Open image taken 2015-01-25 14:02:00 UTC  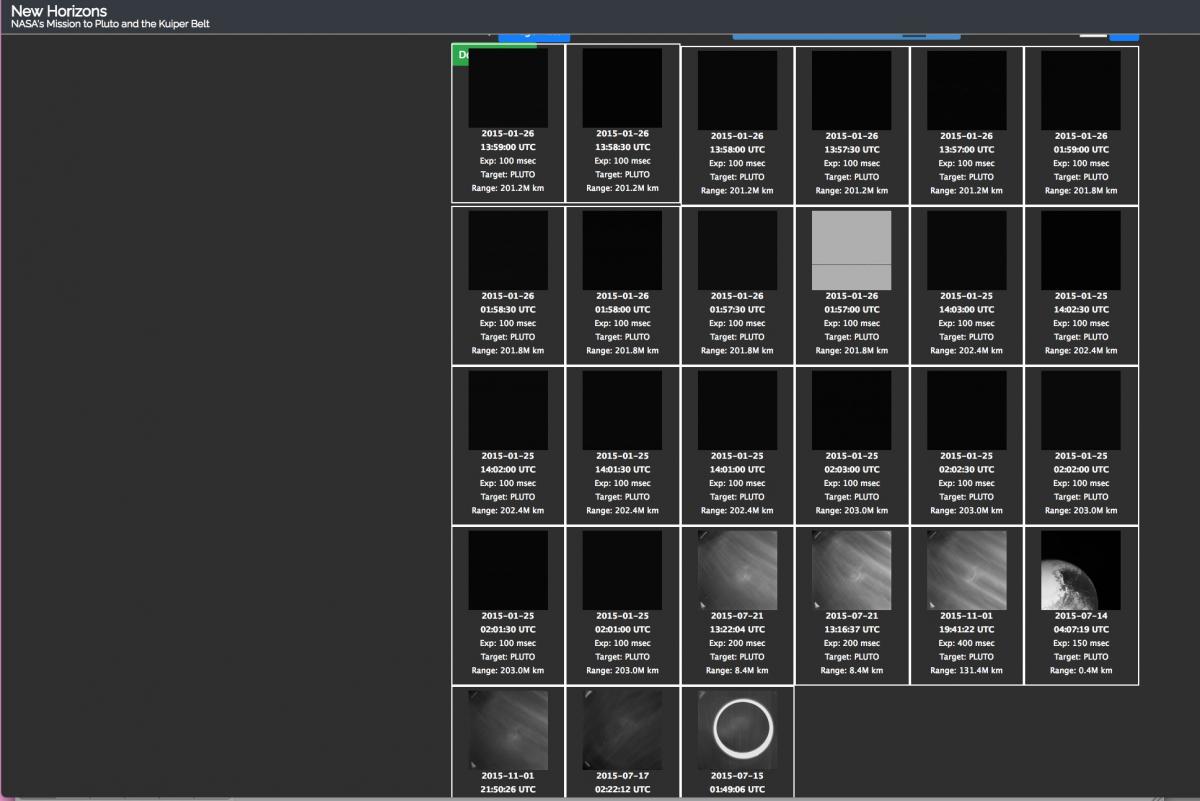[508, 411]
